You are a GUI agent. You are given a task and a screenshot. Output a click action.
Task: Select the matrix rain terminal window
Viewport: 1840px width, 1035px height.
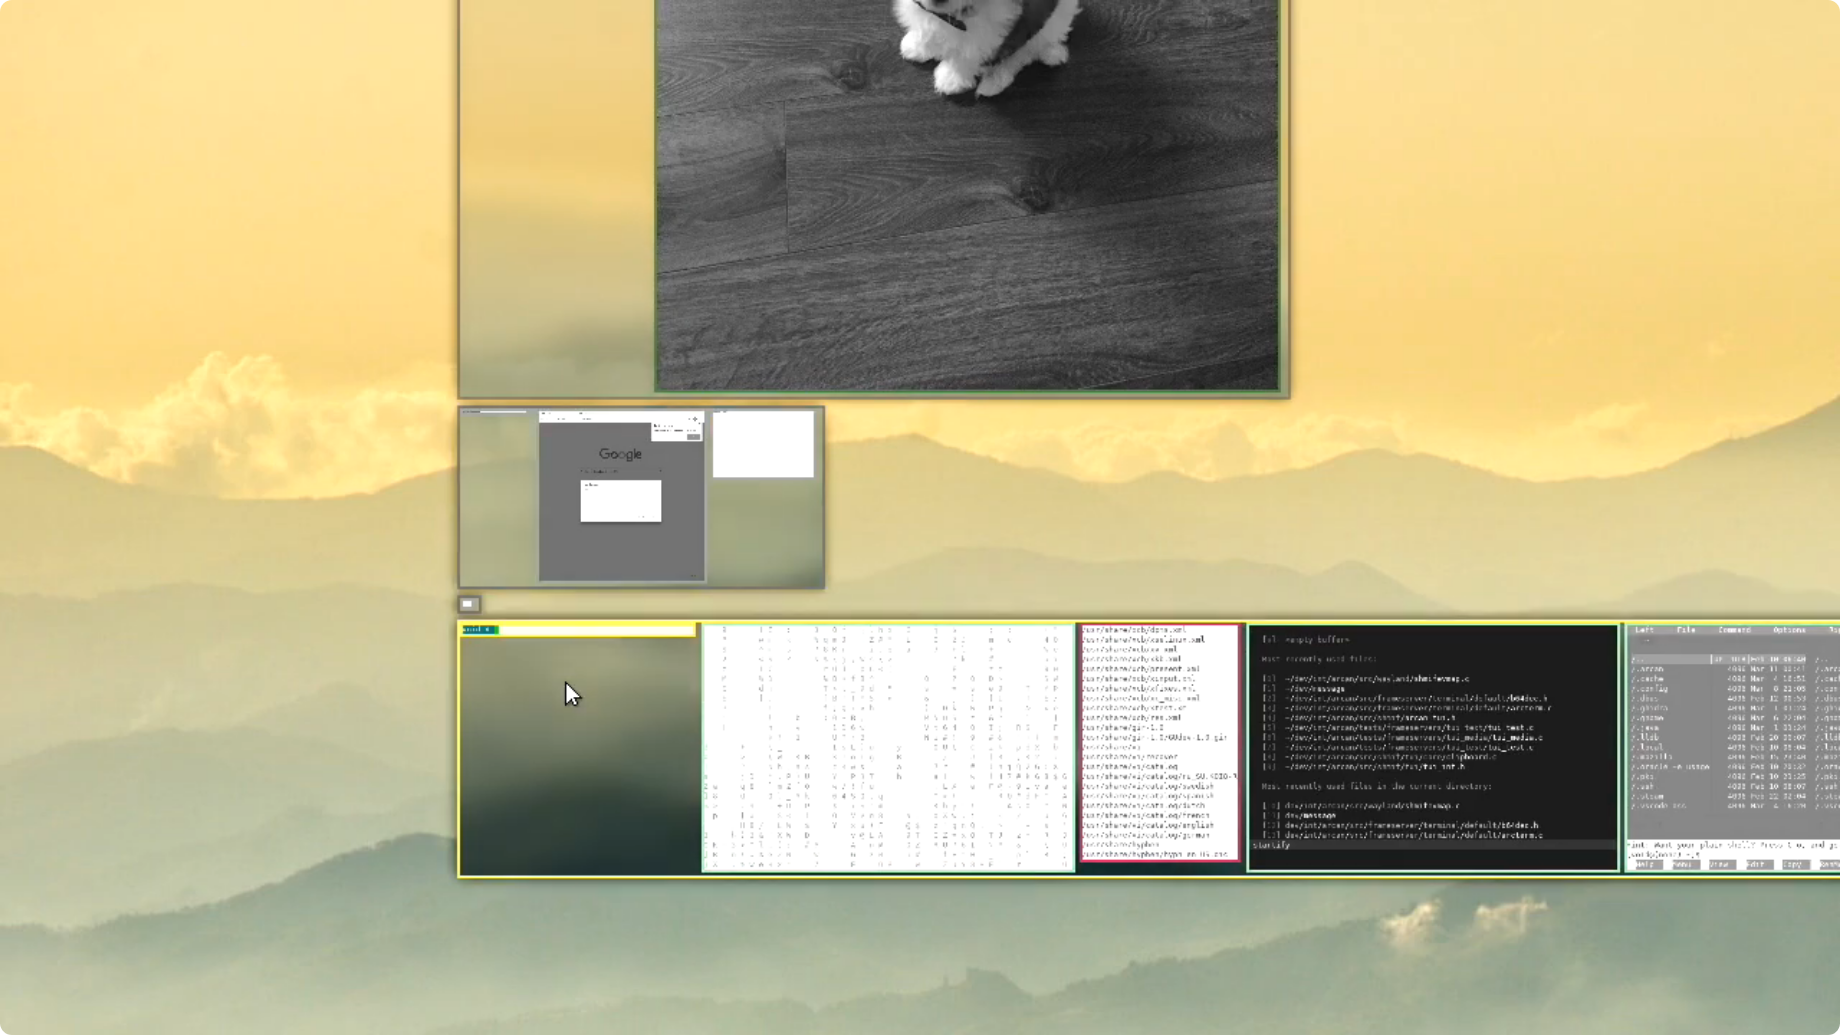888,748
